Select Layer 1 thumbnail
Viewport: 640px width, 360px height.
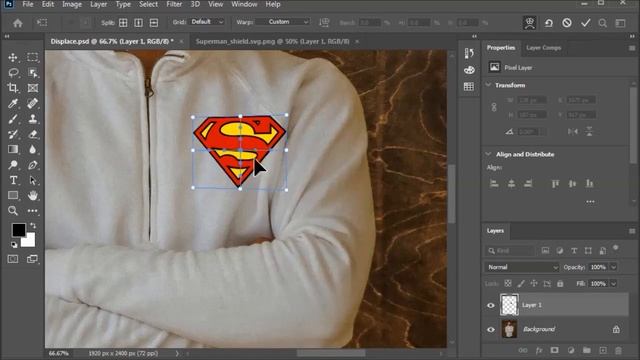(x=509, y=305)
